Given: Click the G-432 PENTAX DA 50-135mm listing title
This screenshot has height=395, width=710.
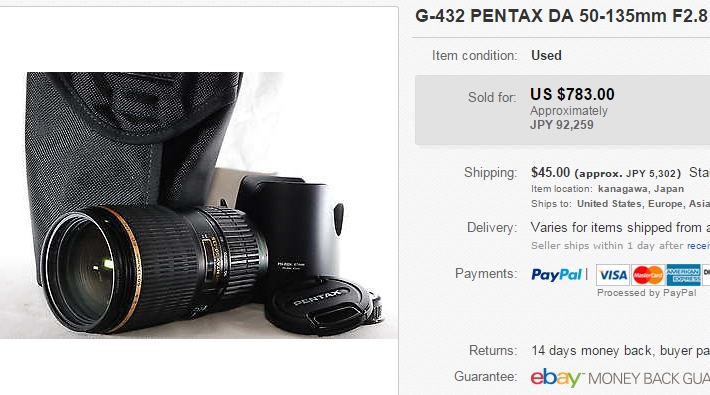Looking at the screenshot, I should point(562,16).
